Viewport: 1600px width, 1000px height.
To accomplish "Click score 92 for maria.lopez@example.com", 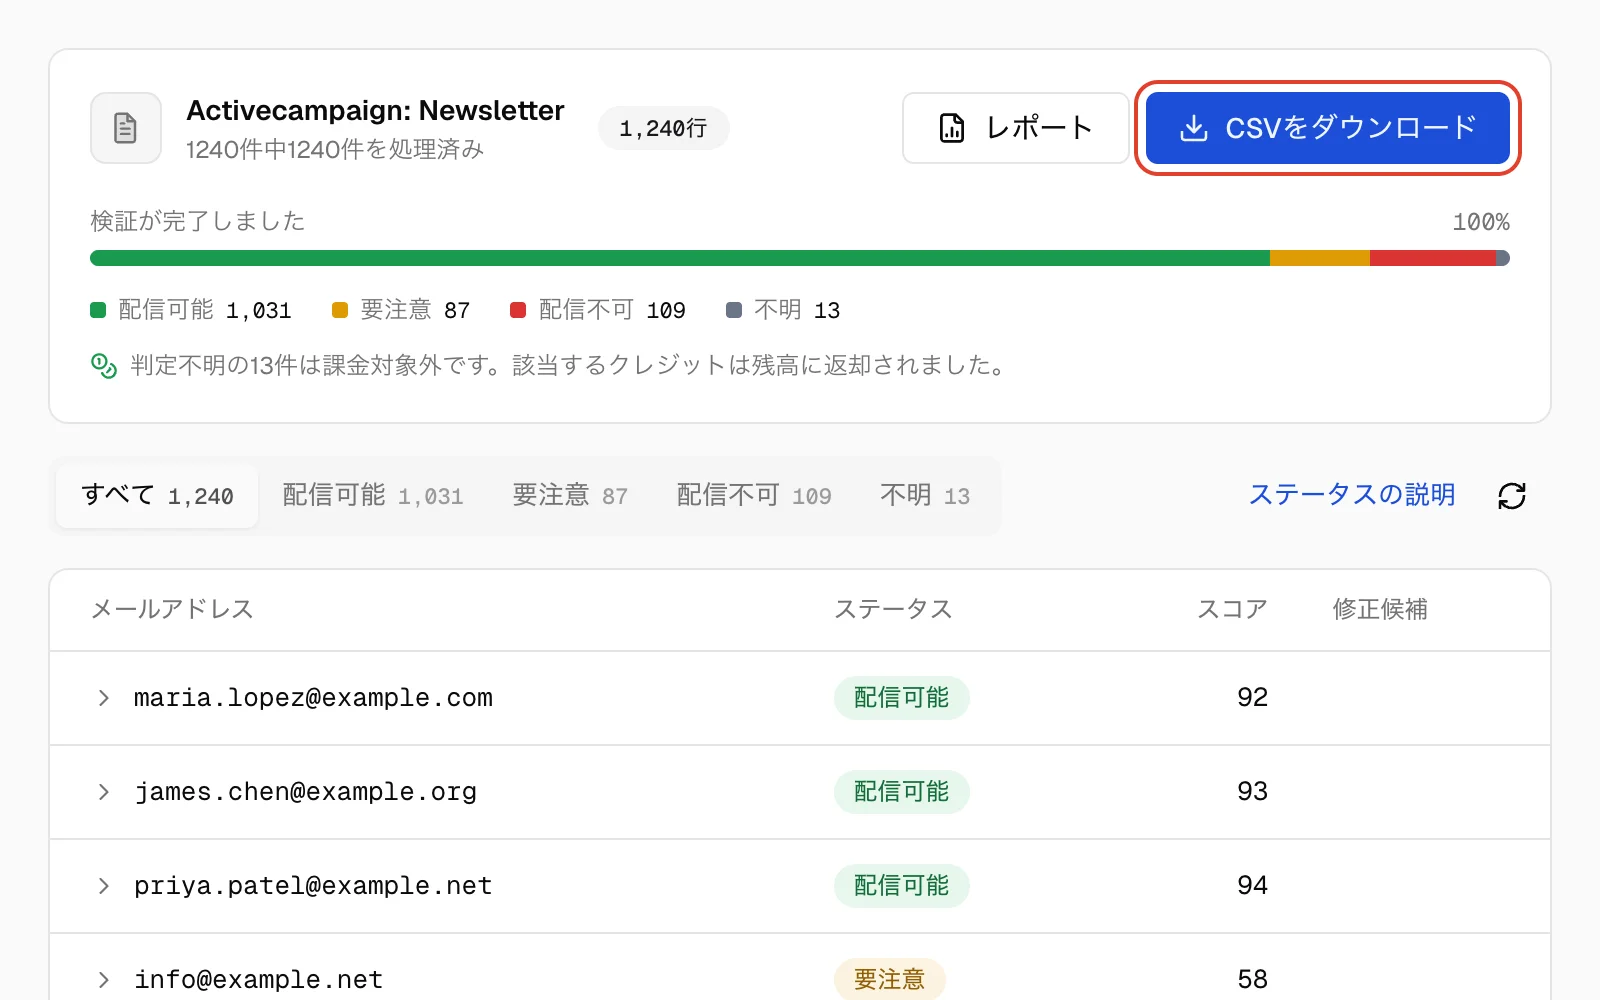I will point(1252,697).
